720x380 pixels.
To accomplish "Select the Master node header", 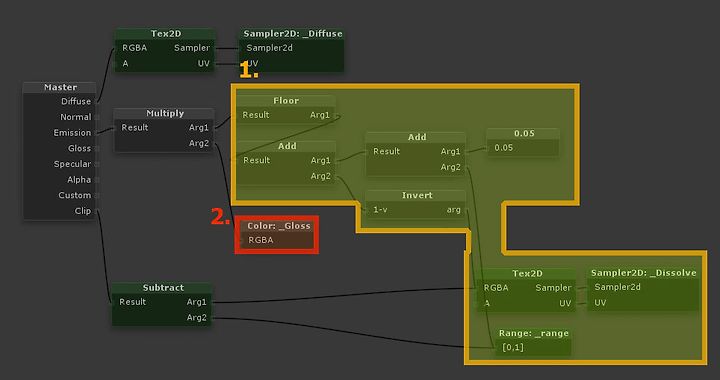I will 60,87.
